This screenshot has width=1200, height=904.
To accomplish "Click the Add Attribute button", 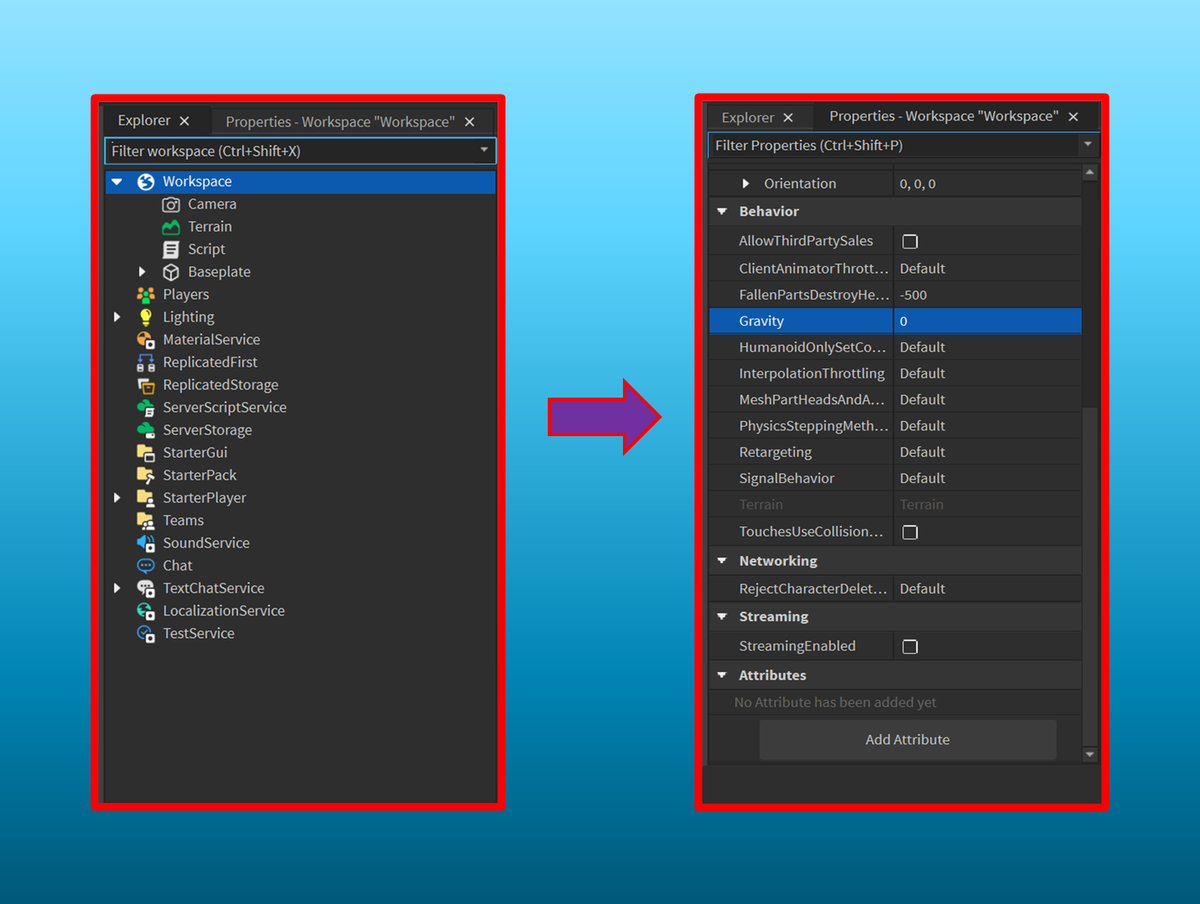I will click(908, 740).
